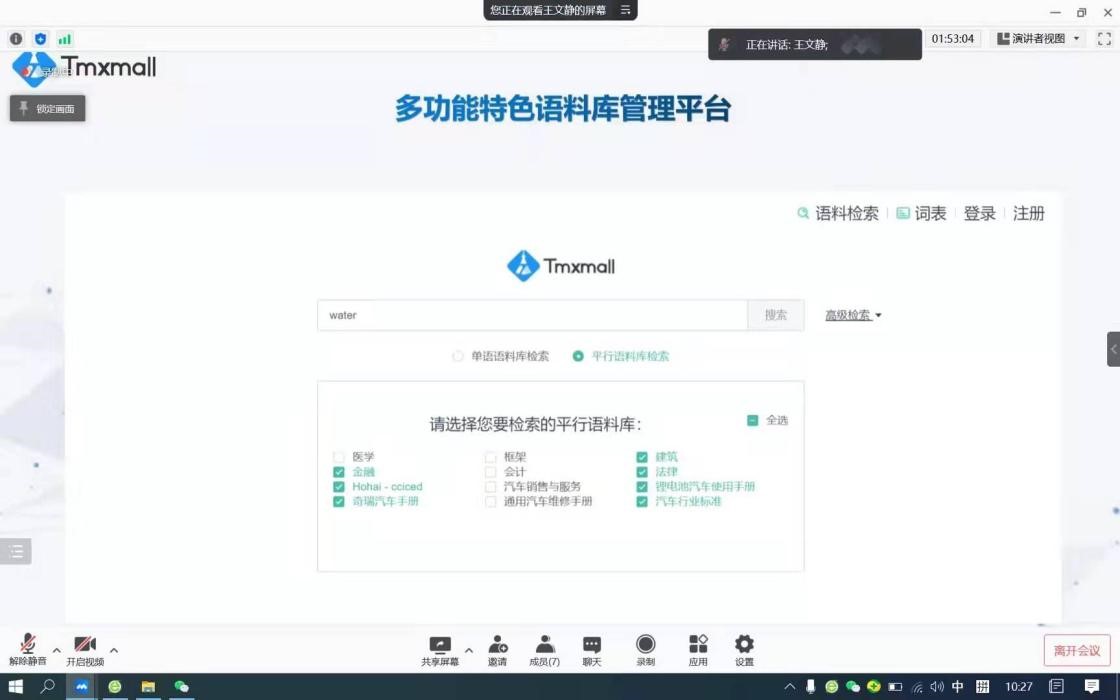Open Tencent Meeting from the taskbar
The image size is (1120, 700).
coord(81,686)
